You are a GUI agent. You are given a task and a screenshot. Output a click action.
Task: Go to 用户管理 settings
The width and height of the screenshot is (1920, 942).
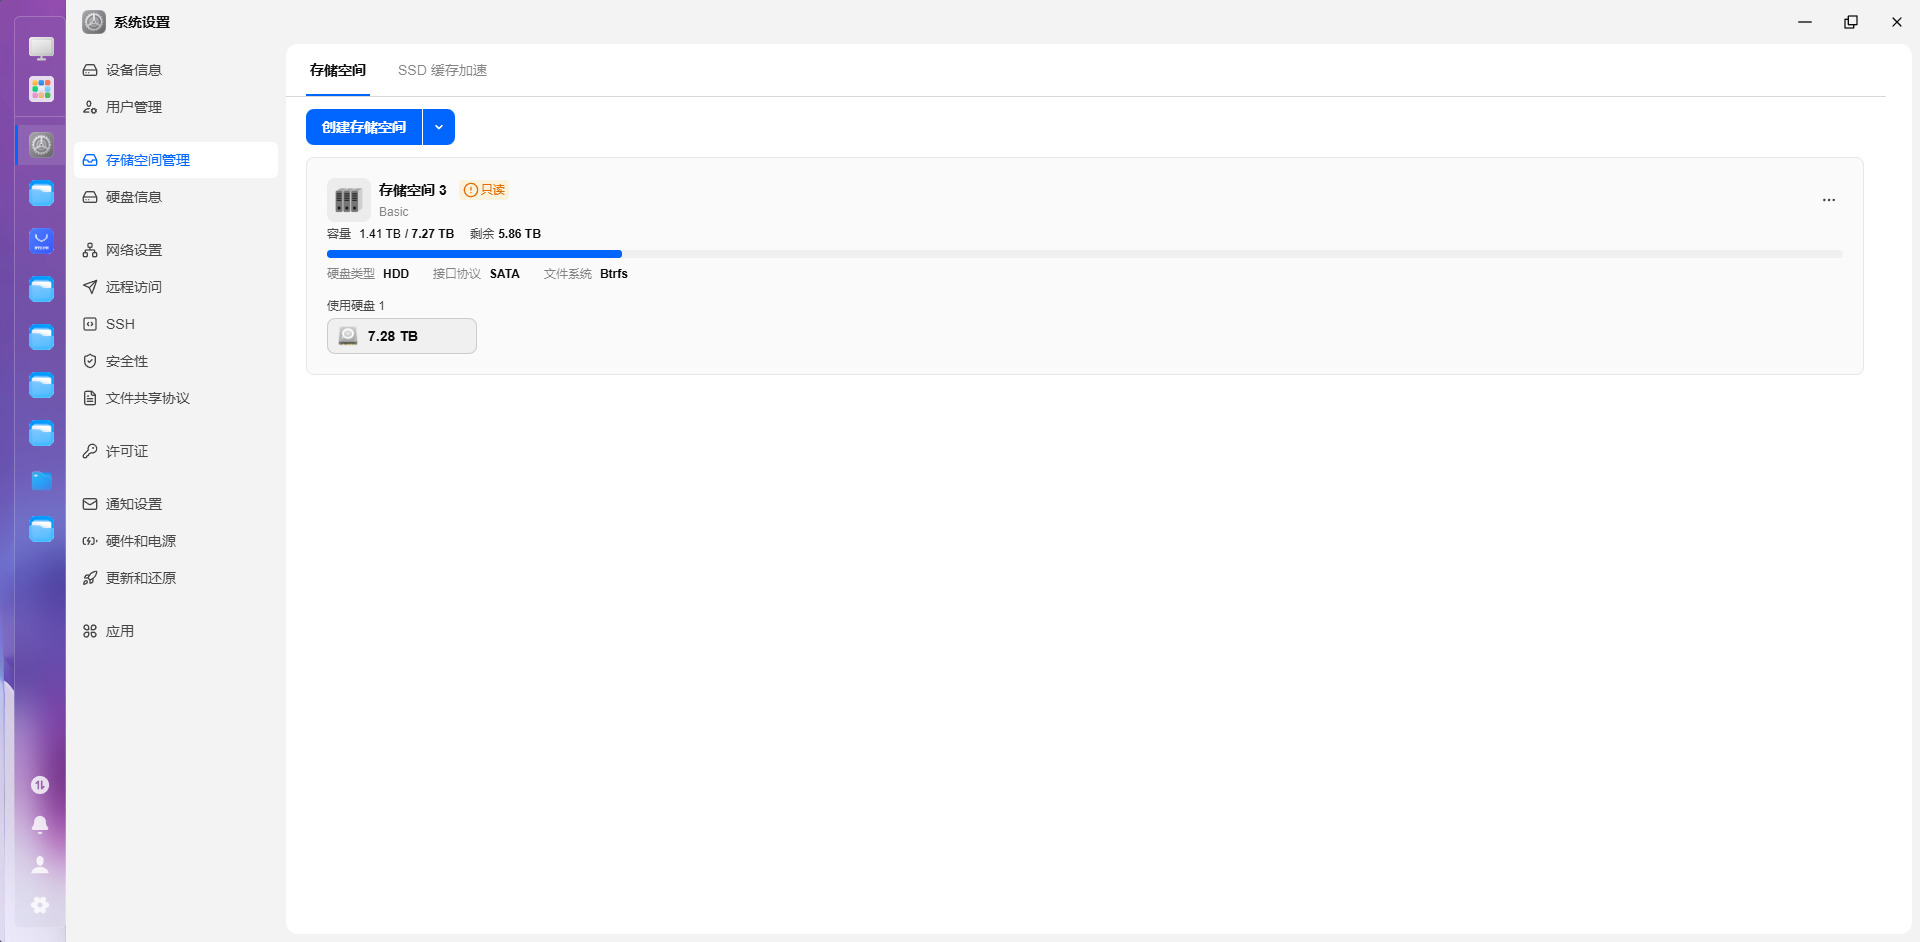tap(176, 107)
